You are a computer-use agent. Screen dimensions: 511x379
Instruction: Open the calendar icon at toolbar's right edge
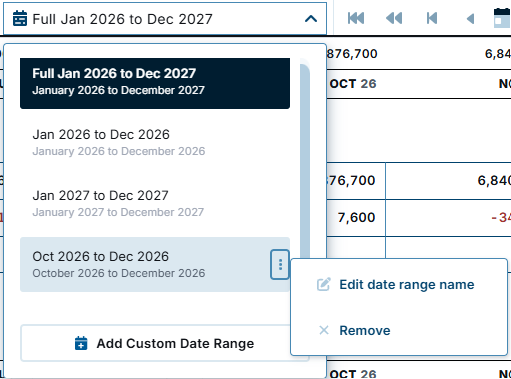coord(502,18)
